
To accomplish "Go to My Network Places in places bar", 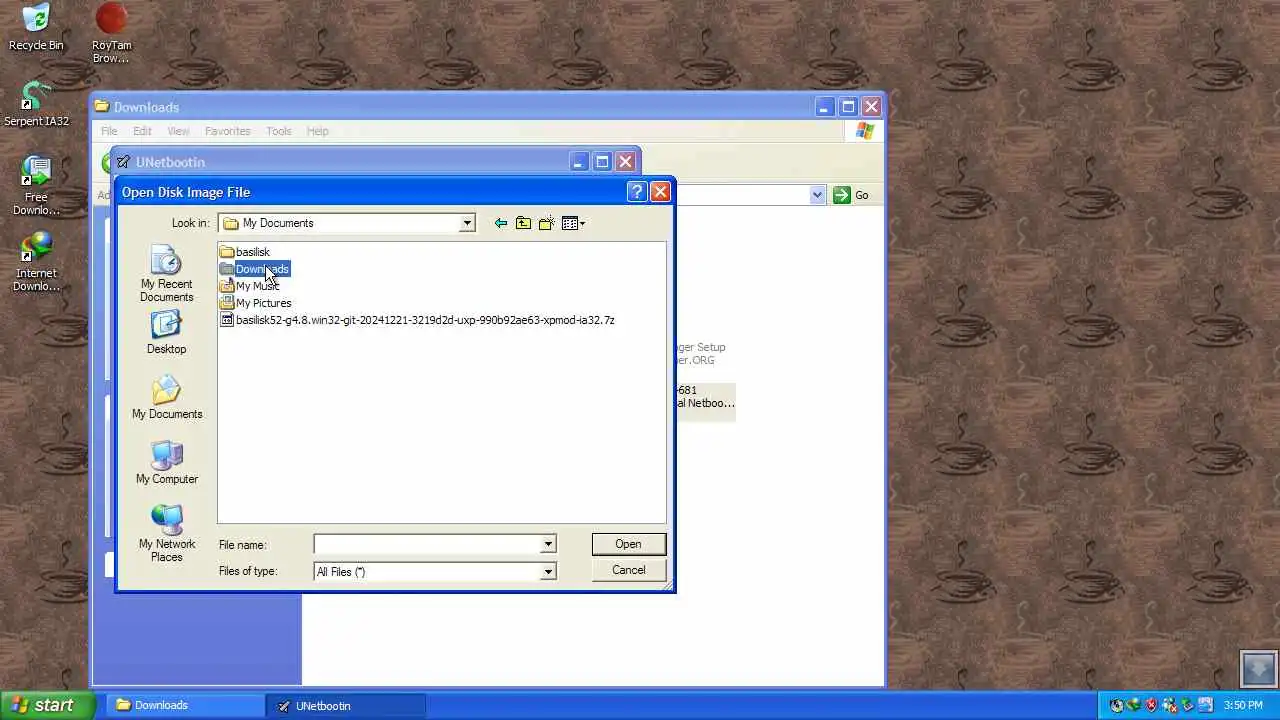I will (166, 534).
